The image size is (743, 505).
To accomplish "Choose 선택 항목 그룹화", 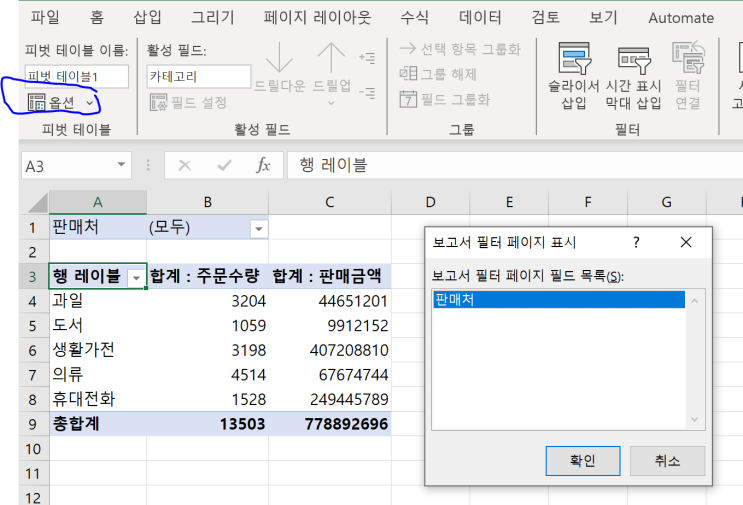I will point(460,49).
